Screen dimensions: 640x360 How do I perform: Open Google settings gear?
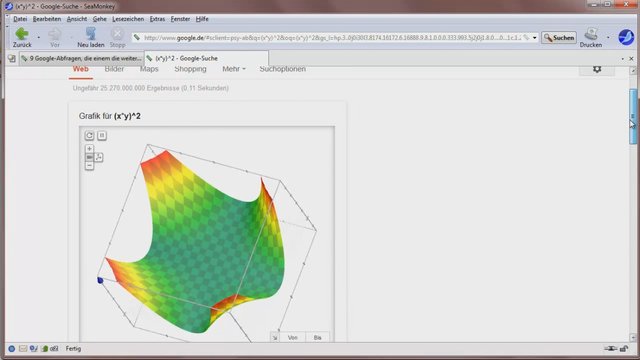(x=597, y=69)
